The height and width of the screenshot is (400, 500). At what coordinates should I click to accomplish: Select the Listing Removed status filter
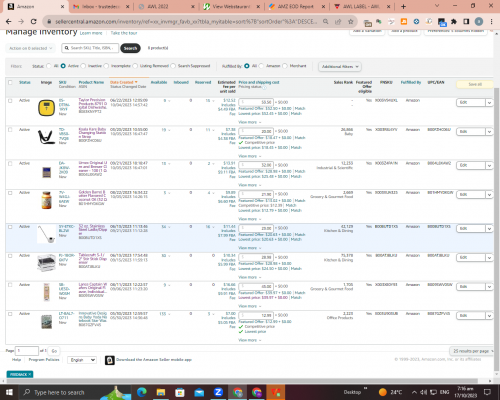click(x=135, y=66)
